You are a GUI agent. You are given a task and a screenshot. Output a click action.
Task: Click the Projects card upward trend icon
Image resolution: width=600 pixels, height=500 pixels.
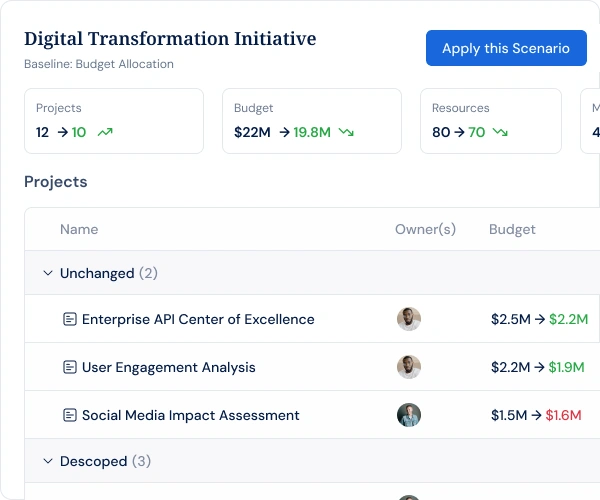(105, 132)
